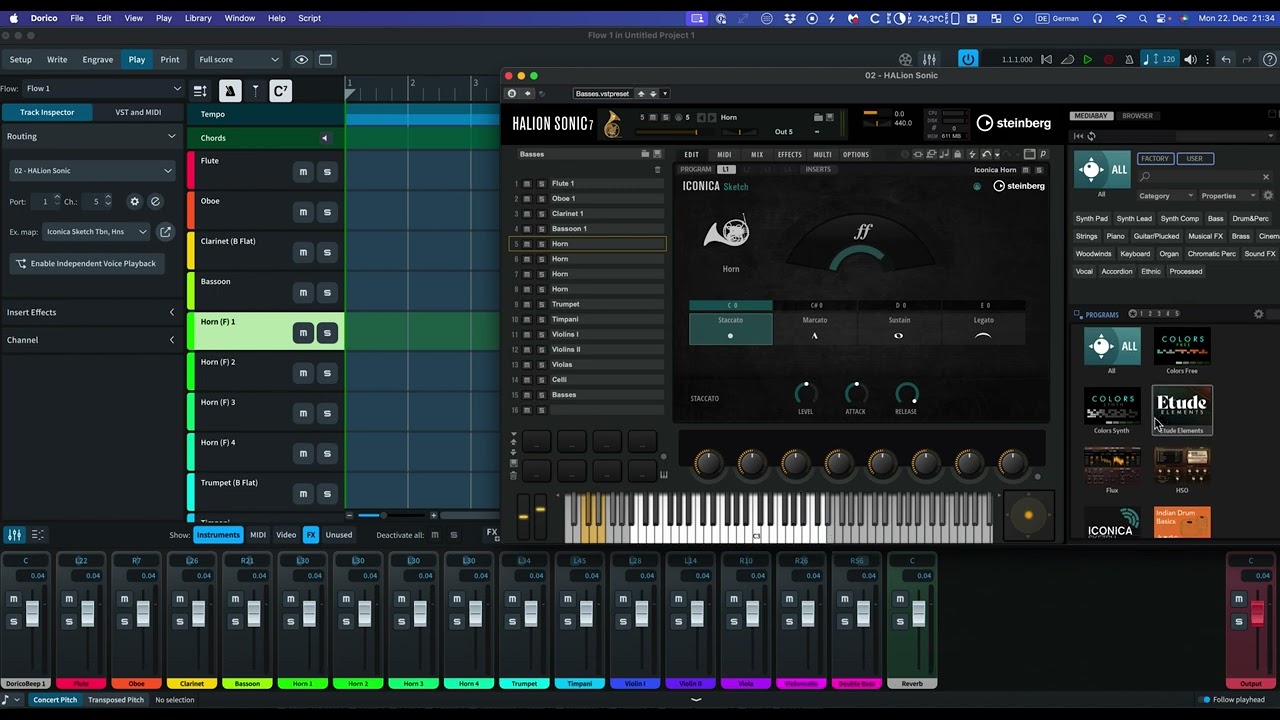Click the mixer view icon at bottom left
Image resolution: width=1280 pixels, height=720 pixels.
(14, 535)
